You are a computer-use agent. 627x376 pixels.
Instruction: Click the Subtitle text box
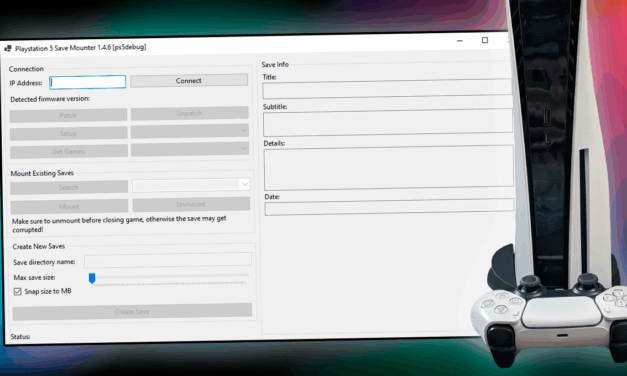(387, 122)
